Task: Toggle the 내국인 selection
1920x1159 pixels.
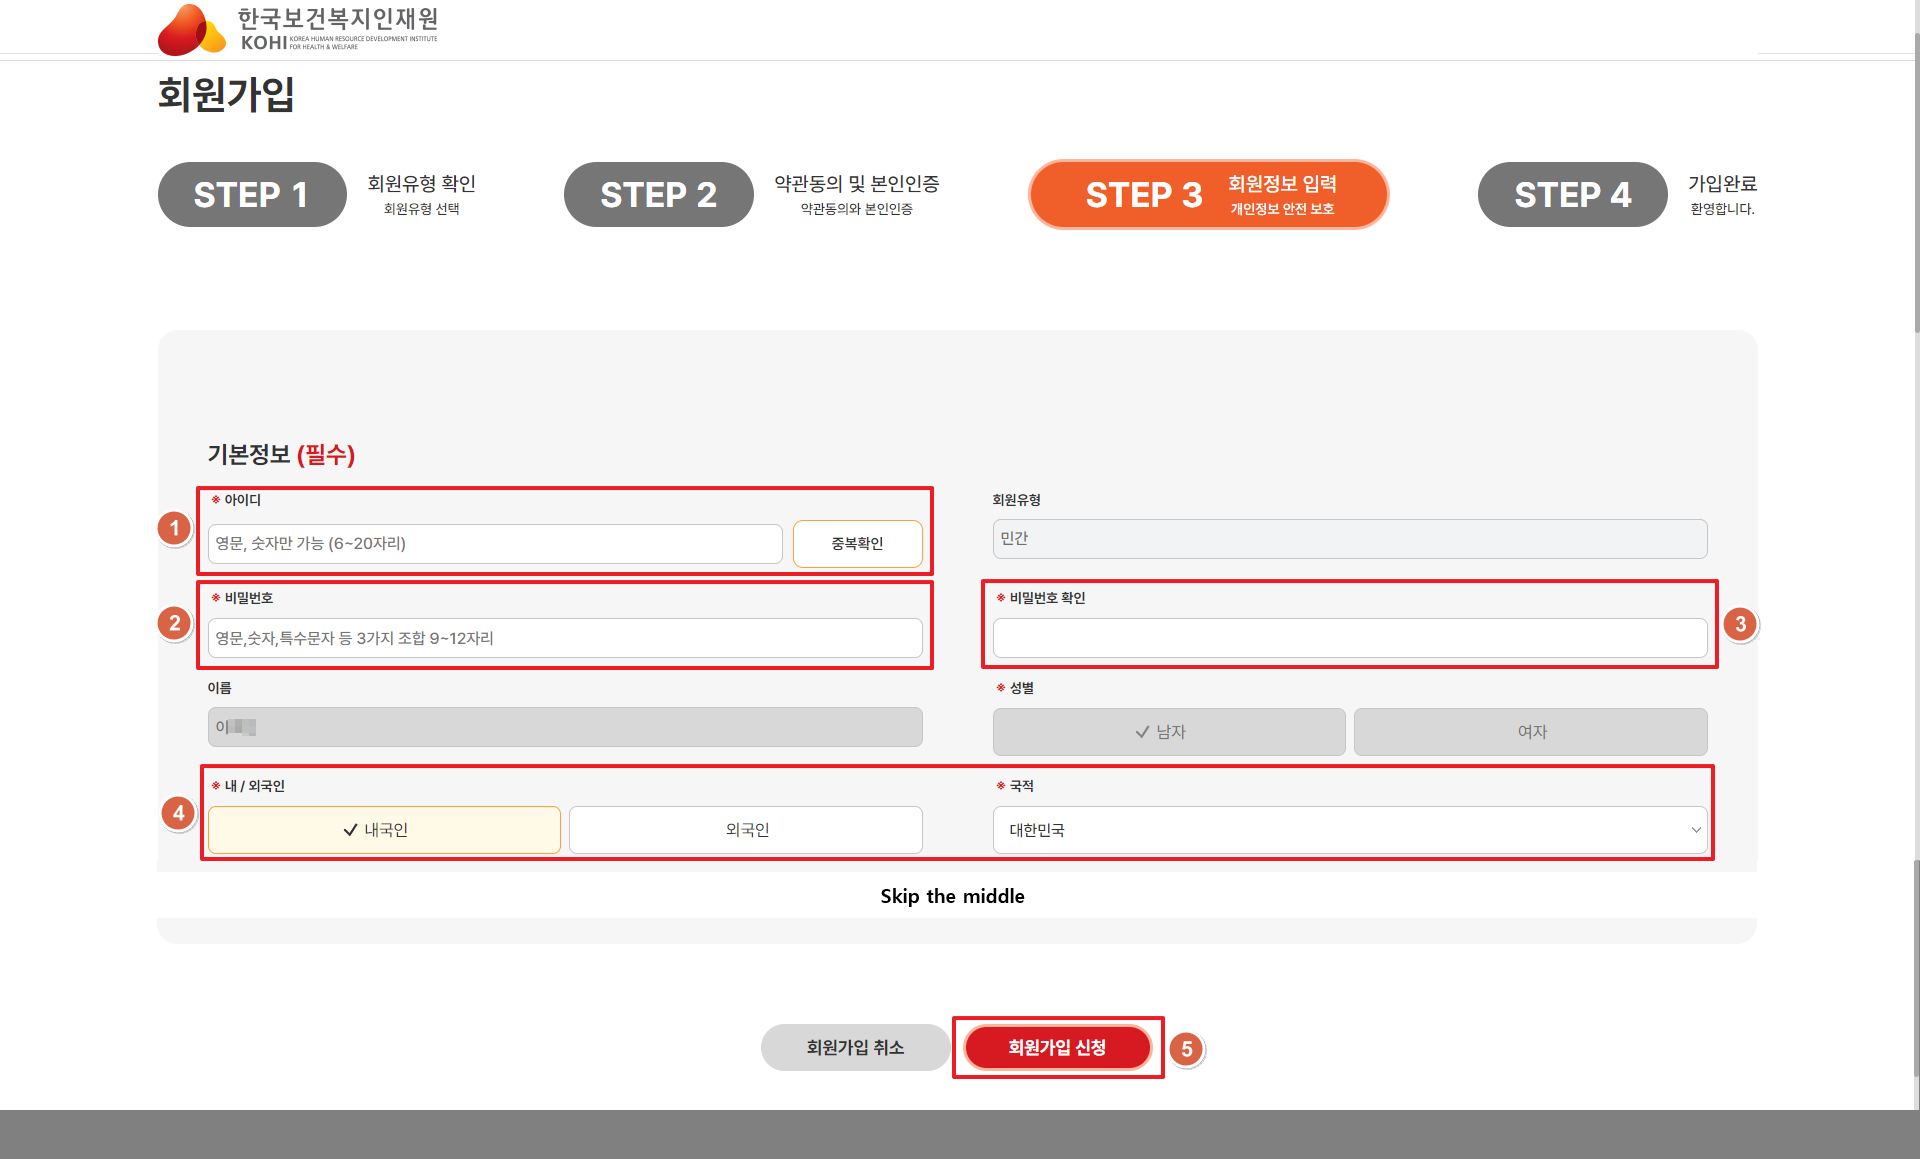Action: point(384,829)
